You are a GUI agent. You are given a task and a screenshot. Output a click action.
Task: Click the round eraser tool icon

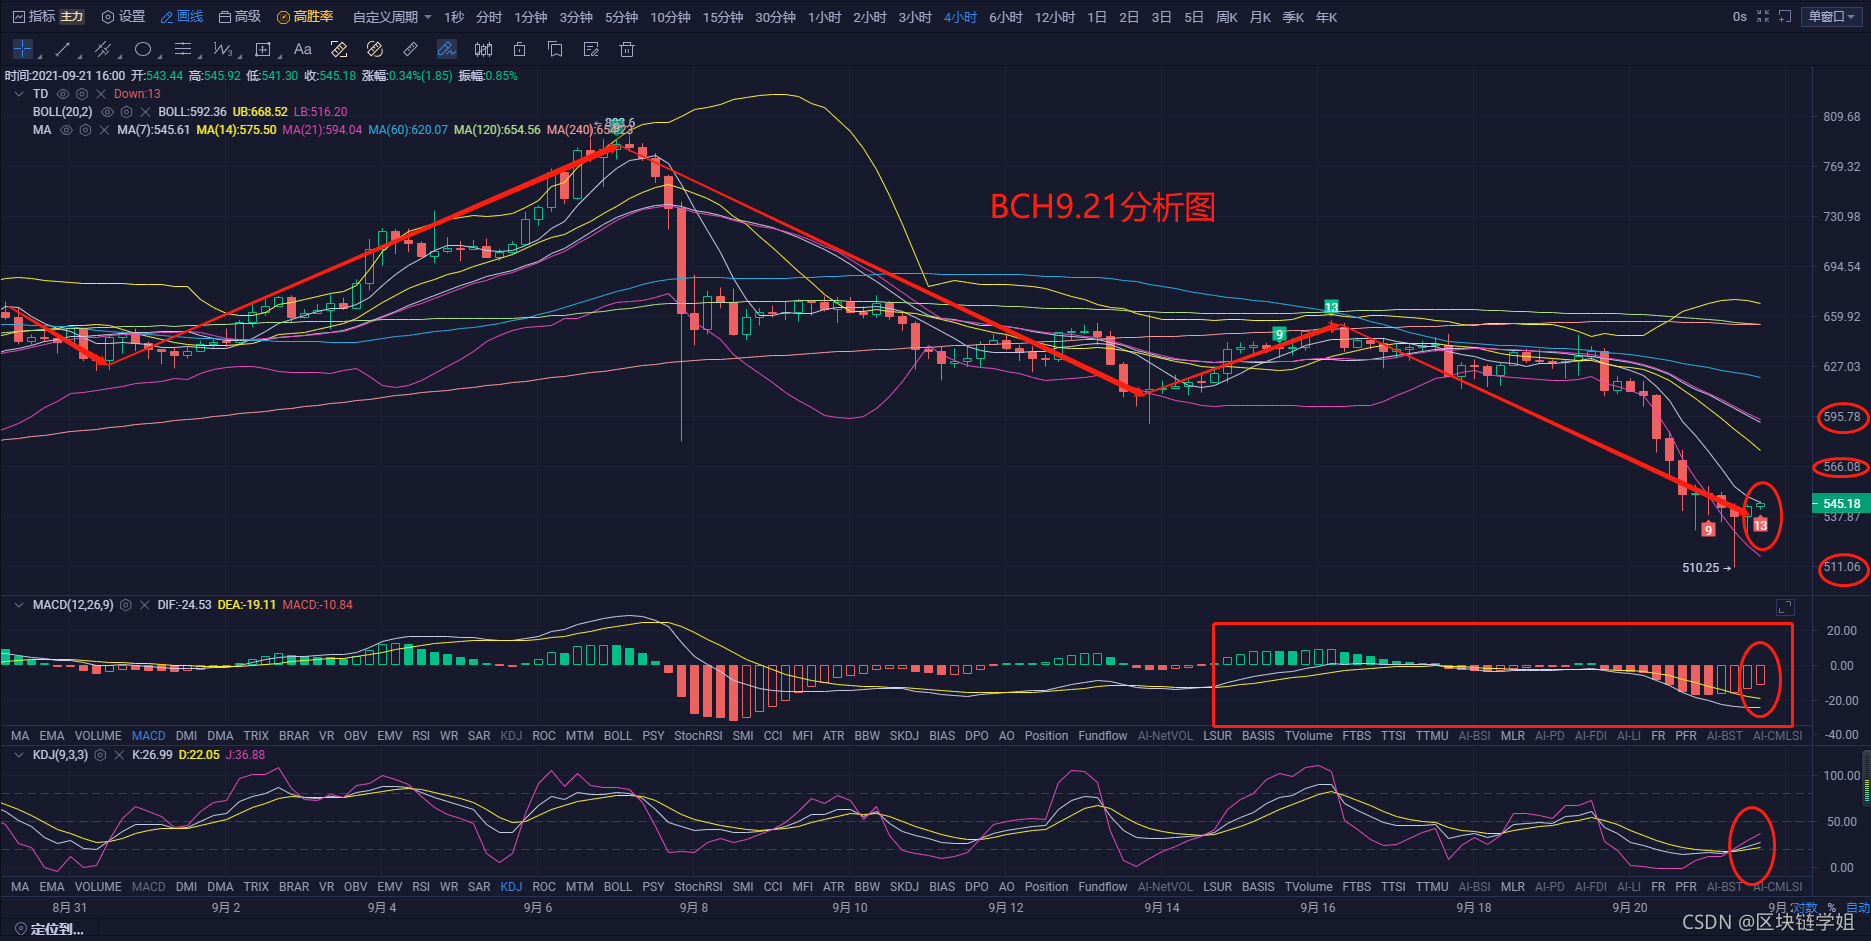click(x=375, y=49)
